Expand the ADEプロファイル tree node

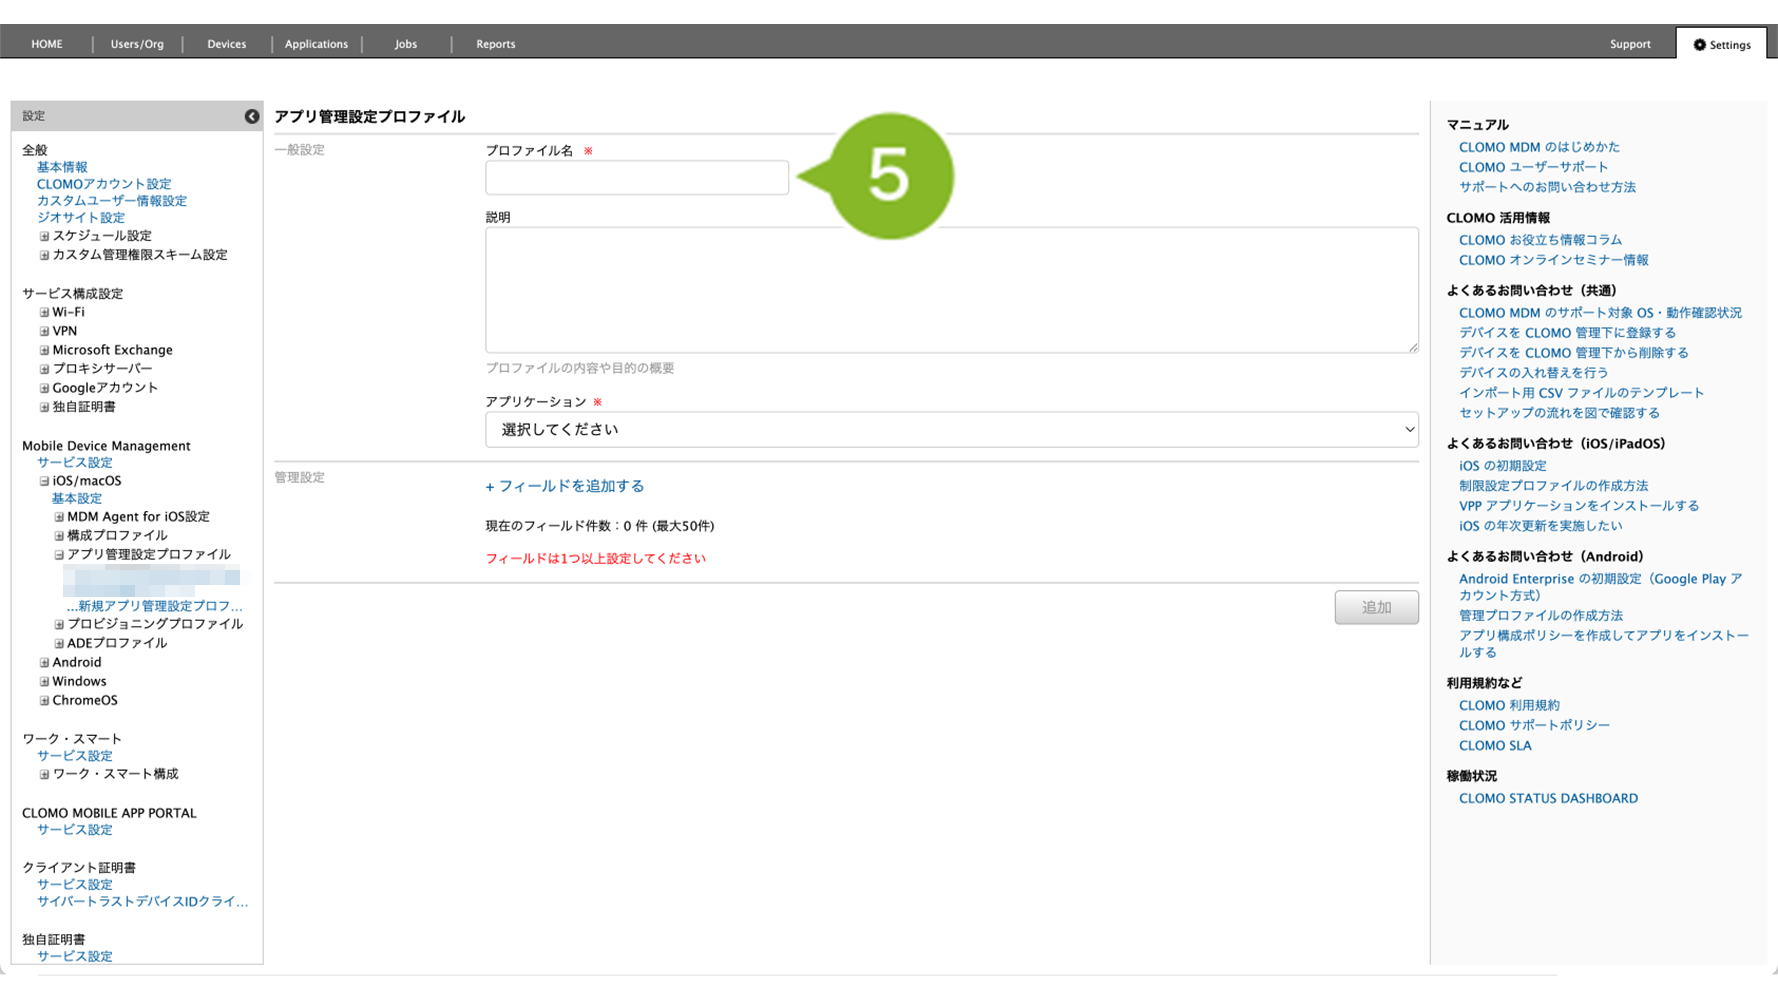(x=59, y=644)
